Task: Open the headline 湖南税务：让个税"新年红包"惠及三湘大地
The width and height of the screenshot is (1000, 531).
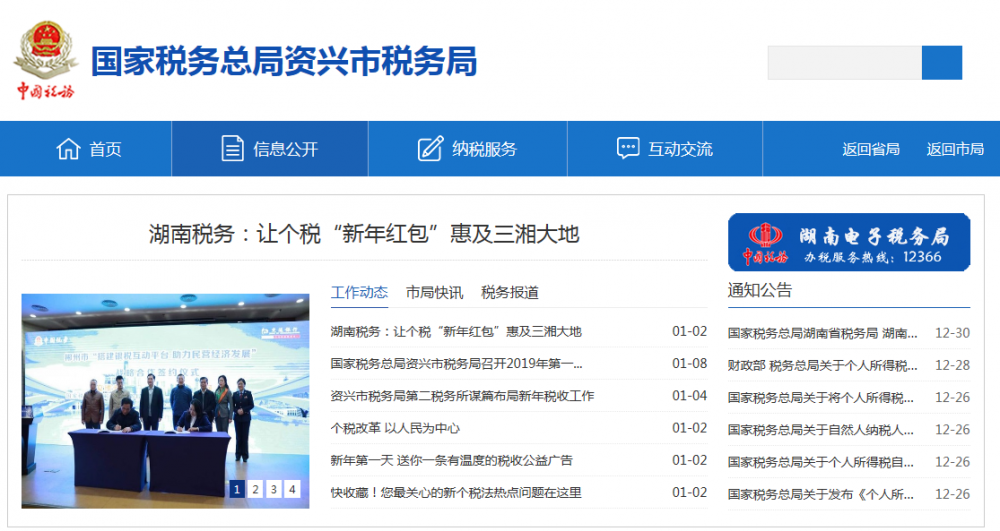Action: tap(364, 234)
